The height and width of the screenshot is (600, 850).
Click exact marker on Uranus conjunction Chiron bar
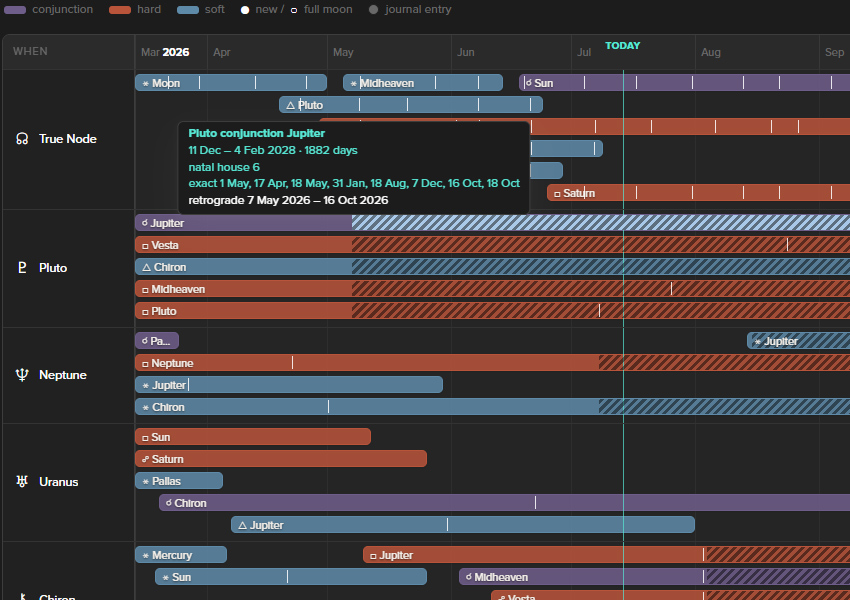pos(535,503)
